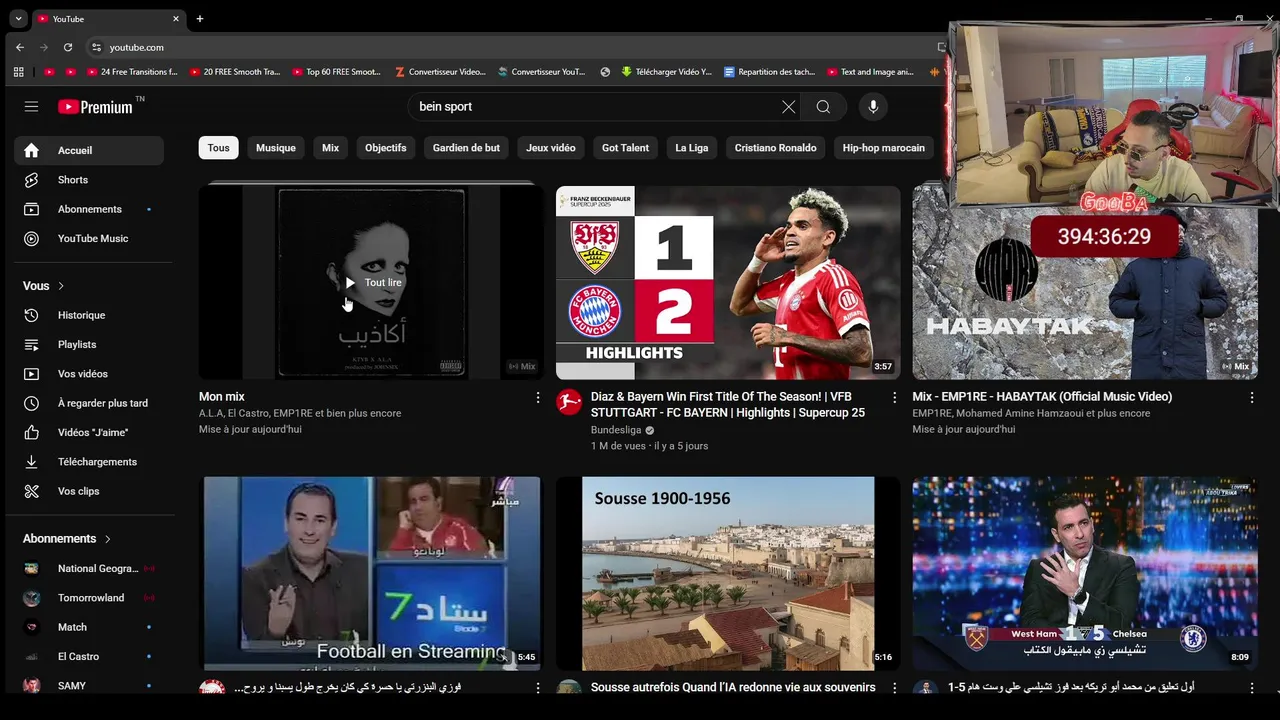The image size is (1280, 720).
Task: Clear the search box with the X icon
Action: coord(788,107)
